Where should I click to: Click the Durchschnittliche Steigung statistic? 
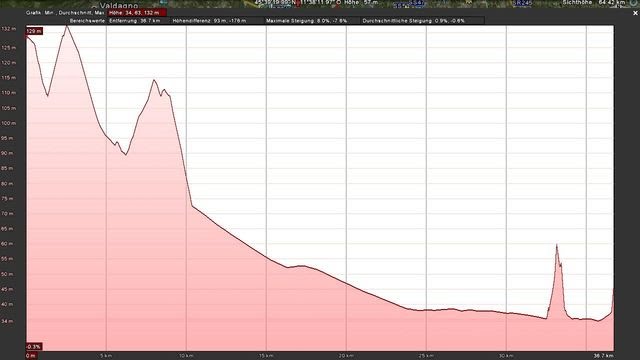click(413, 21)
